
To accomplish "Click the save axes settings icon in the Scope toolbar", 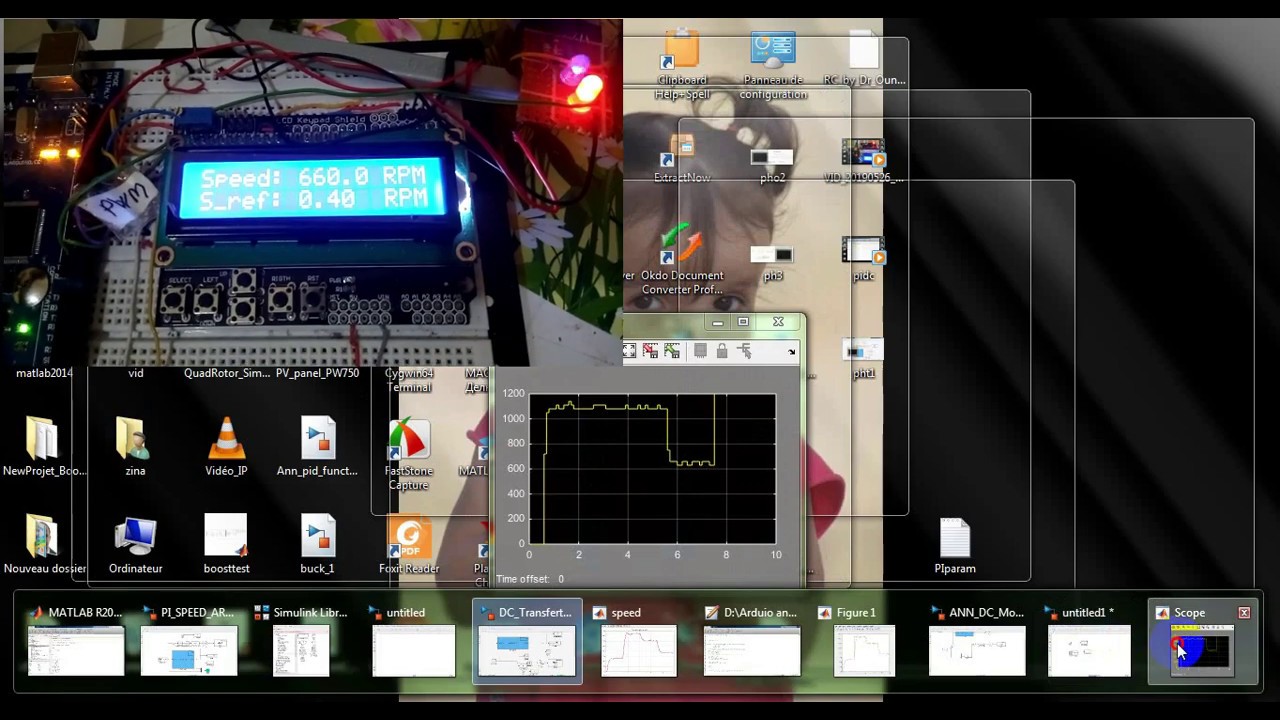I will coord(651,351).
